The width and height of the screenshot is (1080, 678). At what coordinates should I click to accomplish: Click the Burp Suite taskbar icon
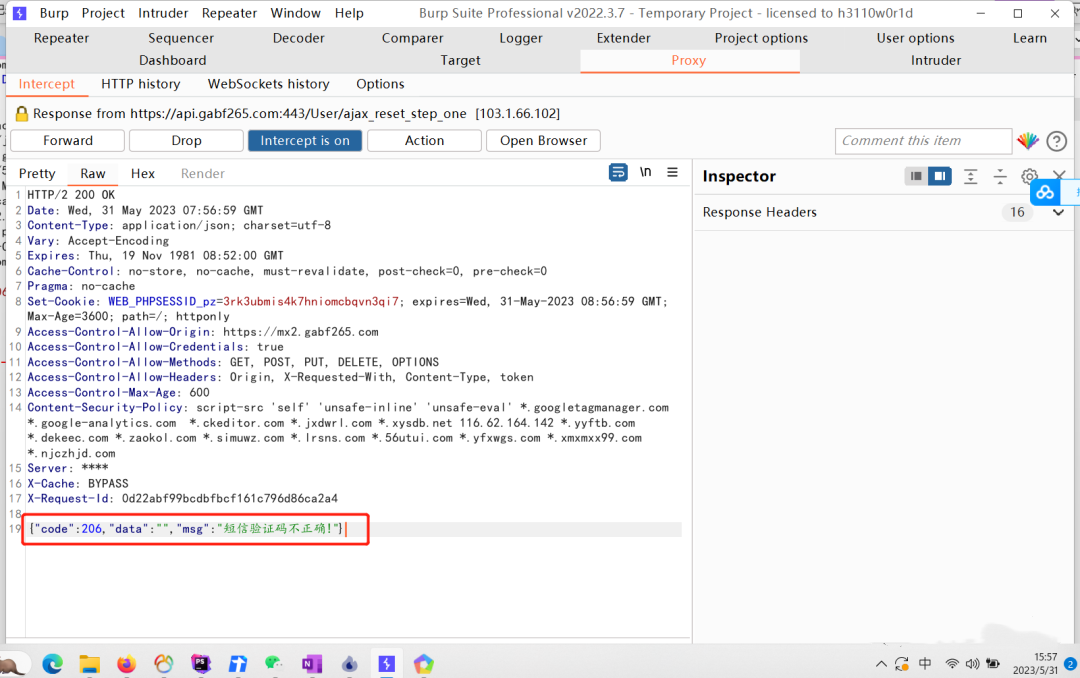(x=386, y=664)
